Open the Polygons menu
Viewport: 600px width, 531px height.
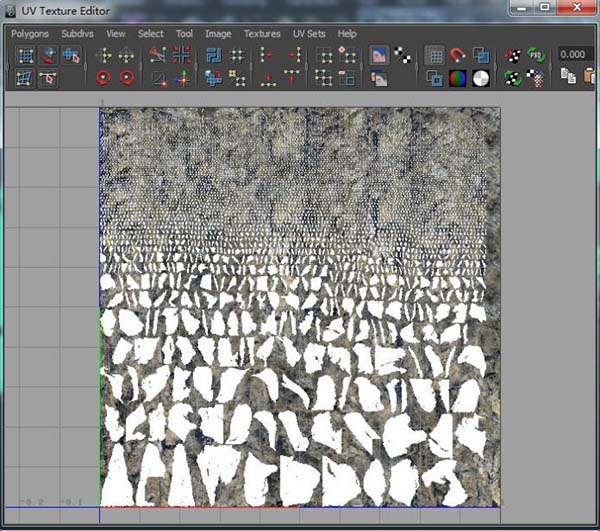31,33
